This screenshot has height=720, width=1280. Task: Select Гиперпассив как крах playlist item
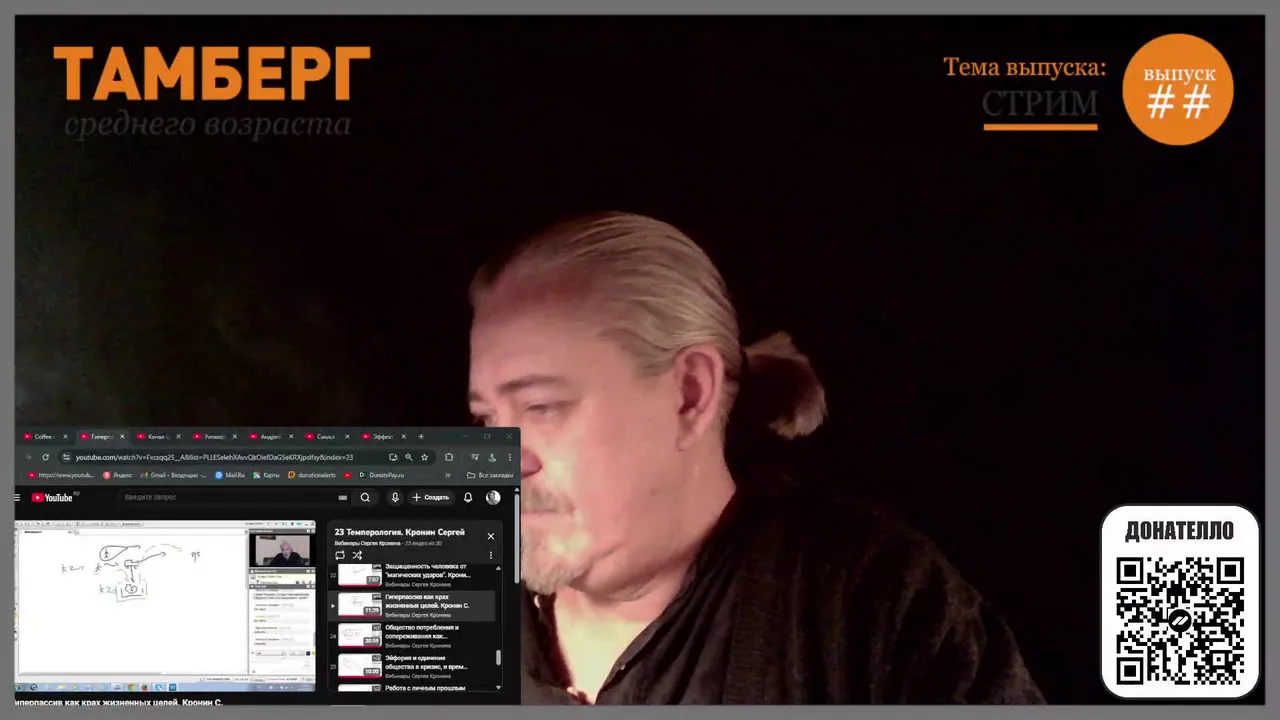(412, 605)
